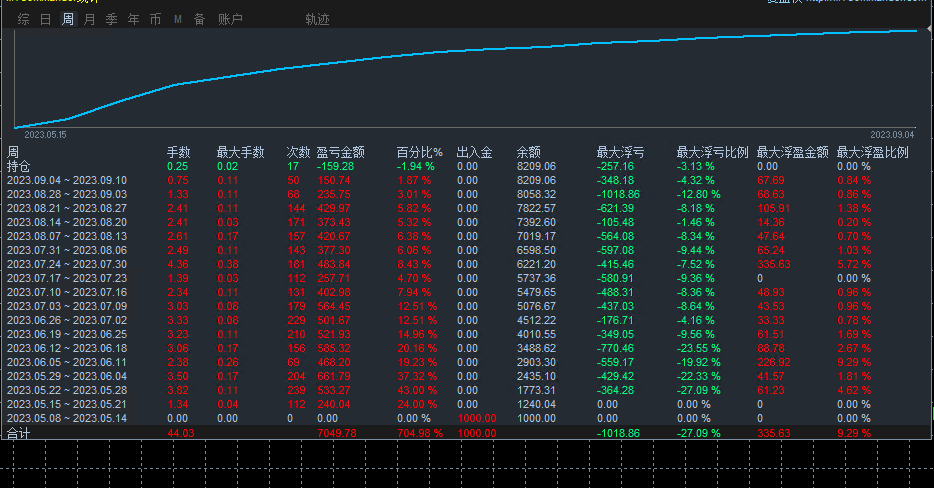Click max floating loss -1018.86 in August row
This screenshot has width=934, height=488.
coord(618,194)
